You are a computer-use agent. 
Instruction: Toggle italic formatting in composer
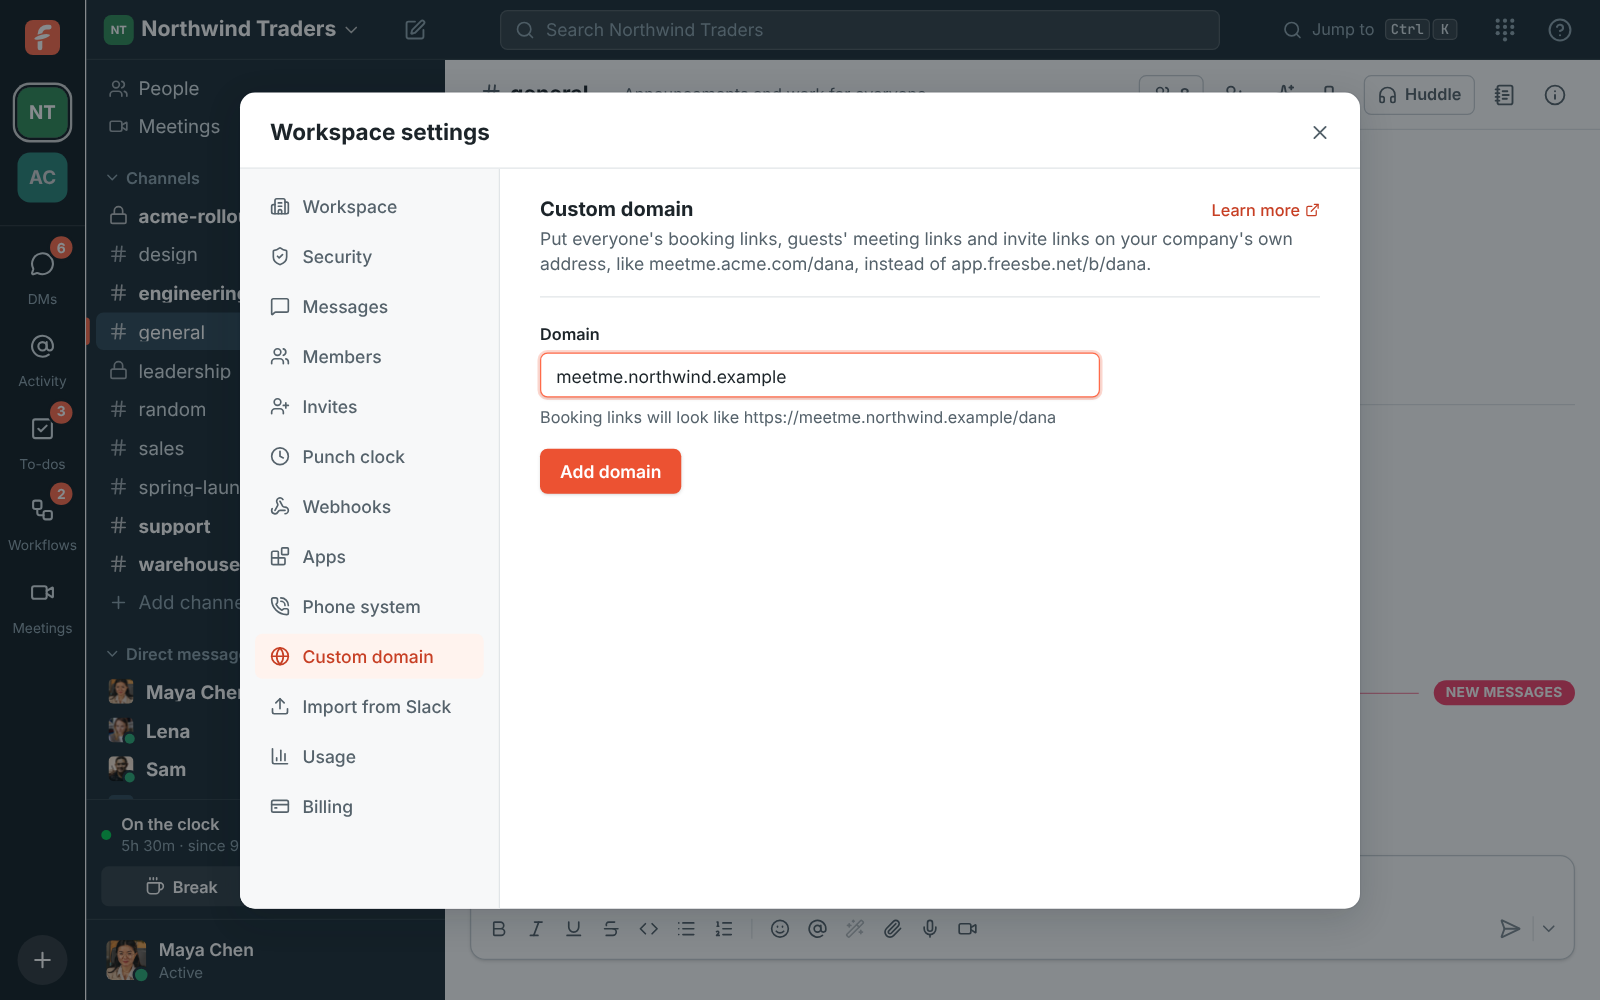coord(536,929)
